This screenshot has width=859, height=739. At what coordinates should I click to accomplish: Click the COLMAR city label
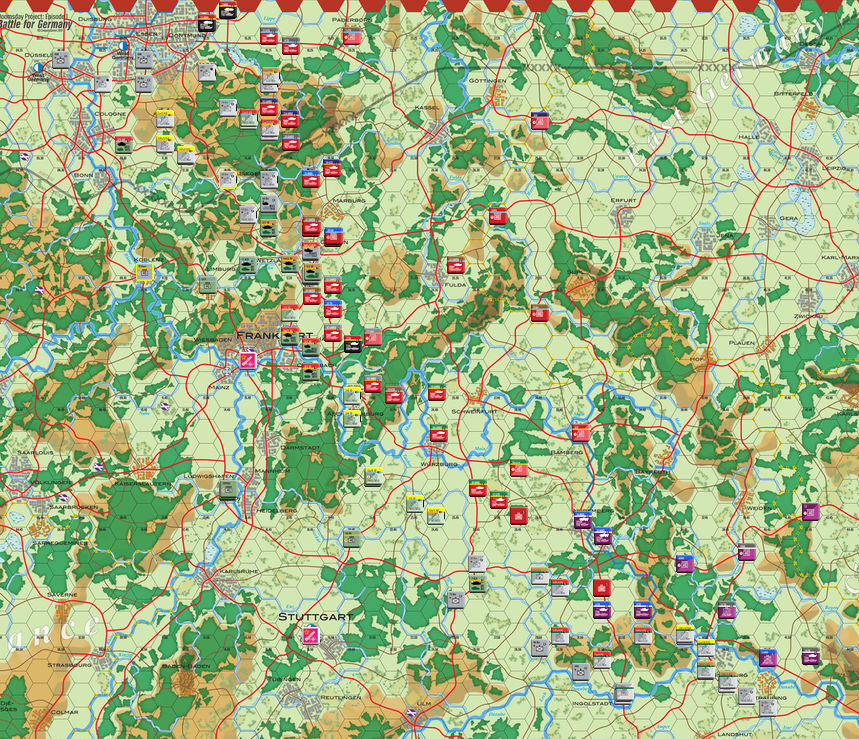64,712
